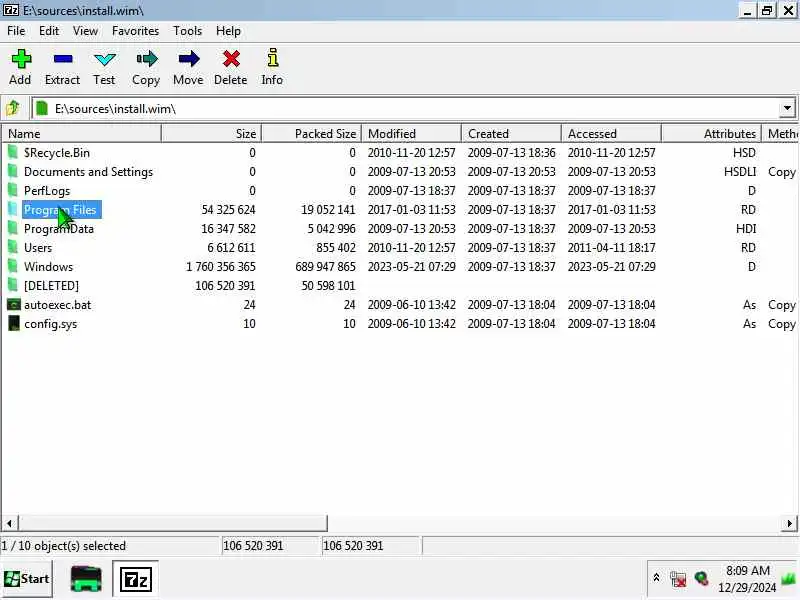The image size is (800, 600).
Task: Open the Tools menu
Action: (187, 31)
